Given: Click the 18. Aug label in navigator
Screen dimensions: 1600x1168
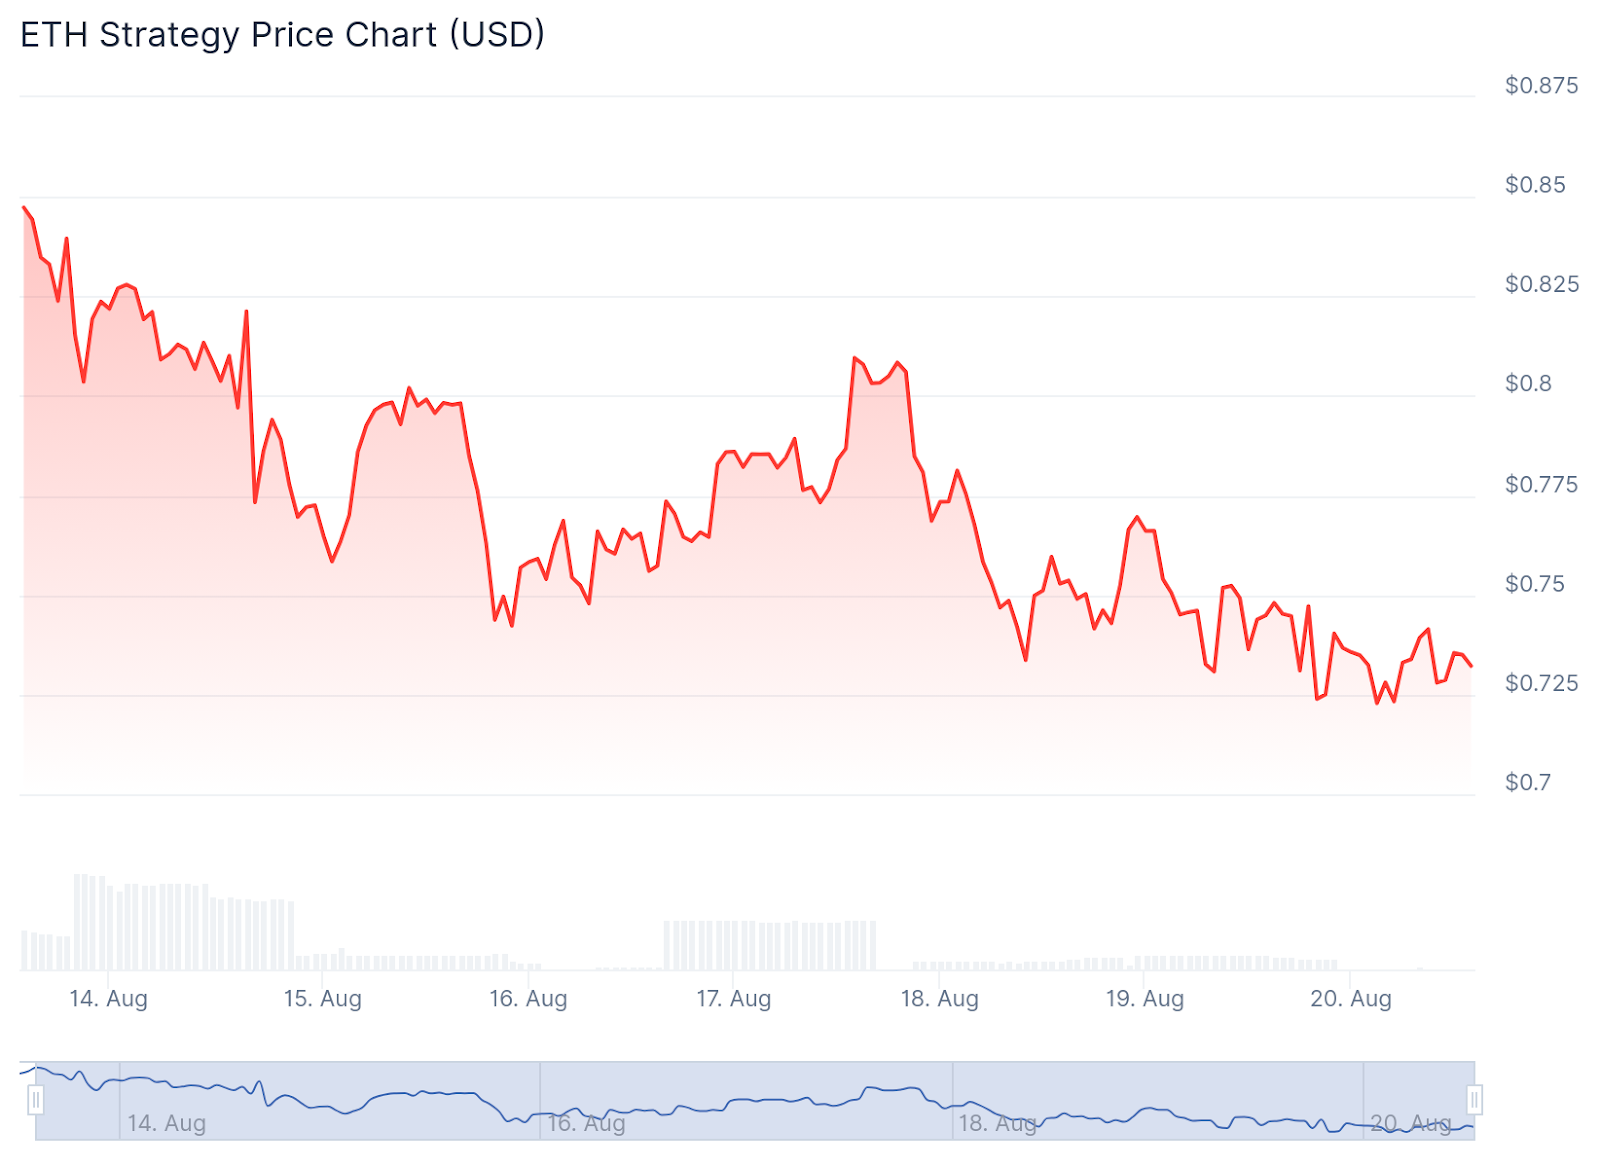Looking at the screenshot, I should (x=997, y=1123).
